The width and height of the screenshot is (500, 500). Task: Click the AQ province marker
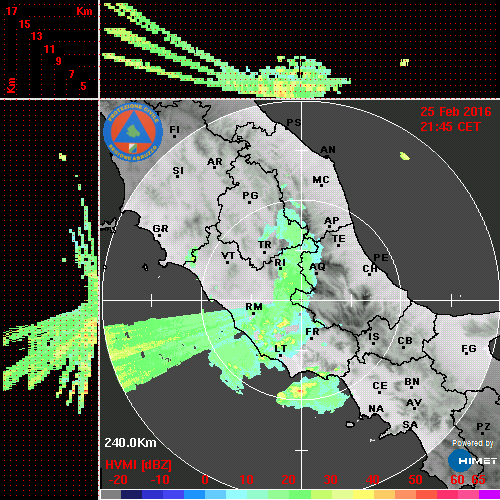point(317,267)
